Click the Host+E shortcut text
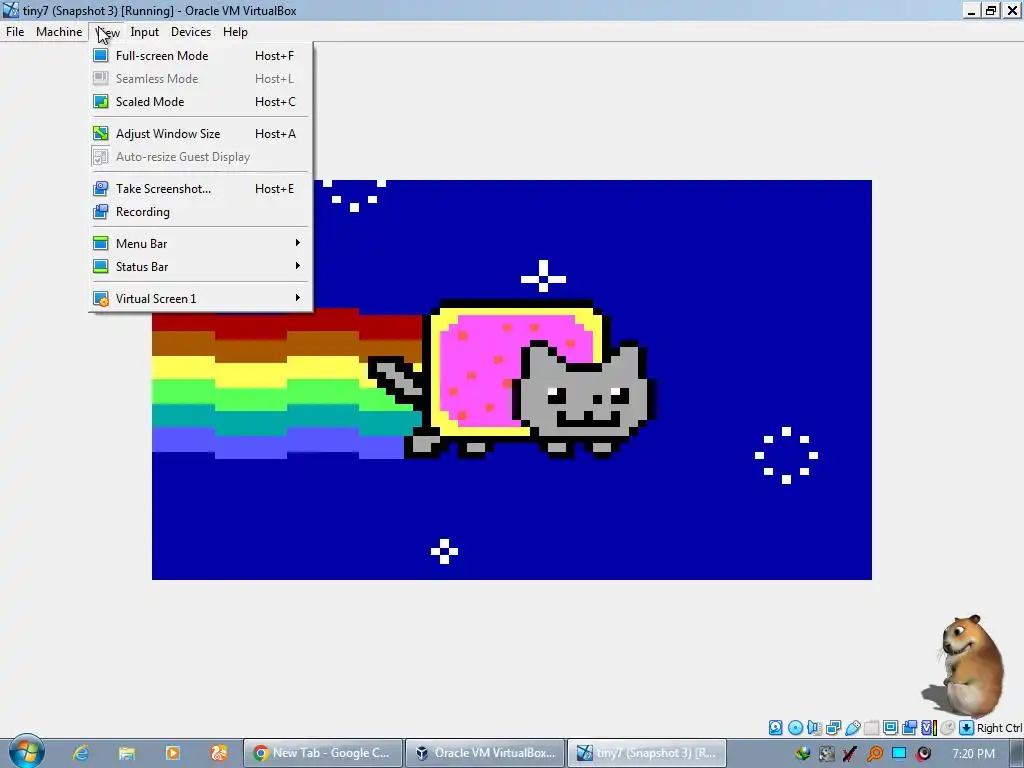Screen dimensions: 1024x768 tap(274, 189)
